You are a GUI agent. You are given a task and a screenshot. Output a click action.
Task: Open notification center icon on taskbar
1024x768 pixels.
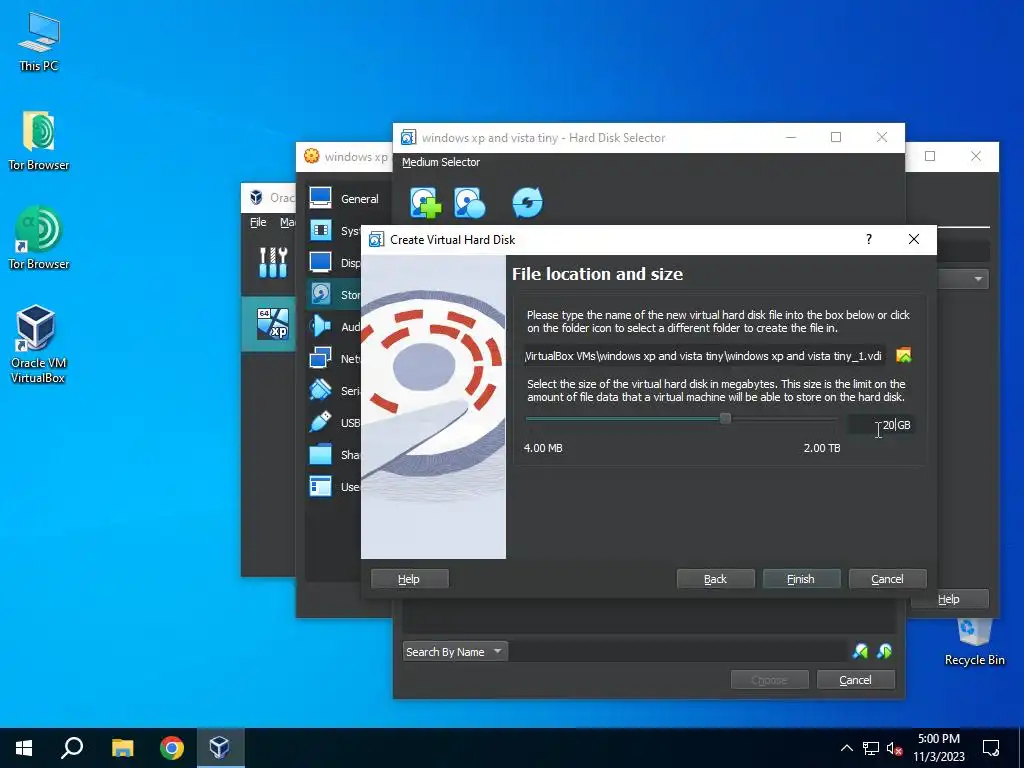(991, 748)
